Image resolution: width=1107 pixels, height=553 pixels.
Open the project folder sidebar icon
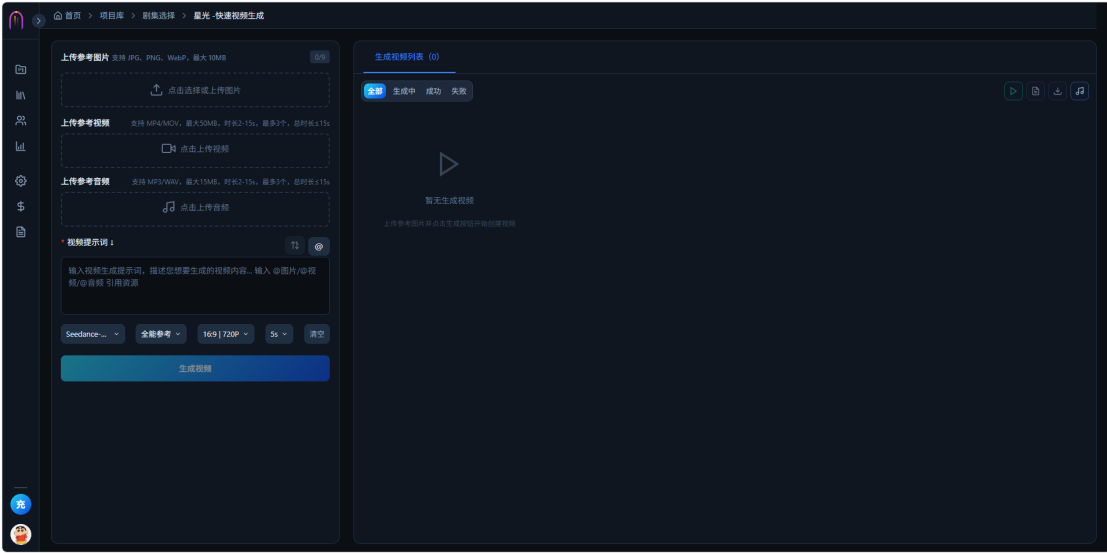20,69
